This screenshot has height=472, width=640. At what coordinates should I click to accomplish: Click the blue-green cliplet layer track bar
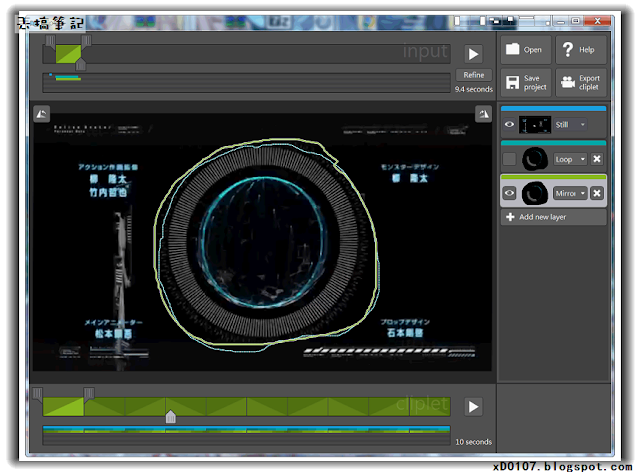tap(247, 430)
